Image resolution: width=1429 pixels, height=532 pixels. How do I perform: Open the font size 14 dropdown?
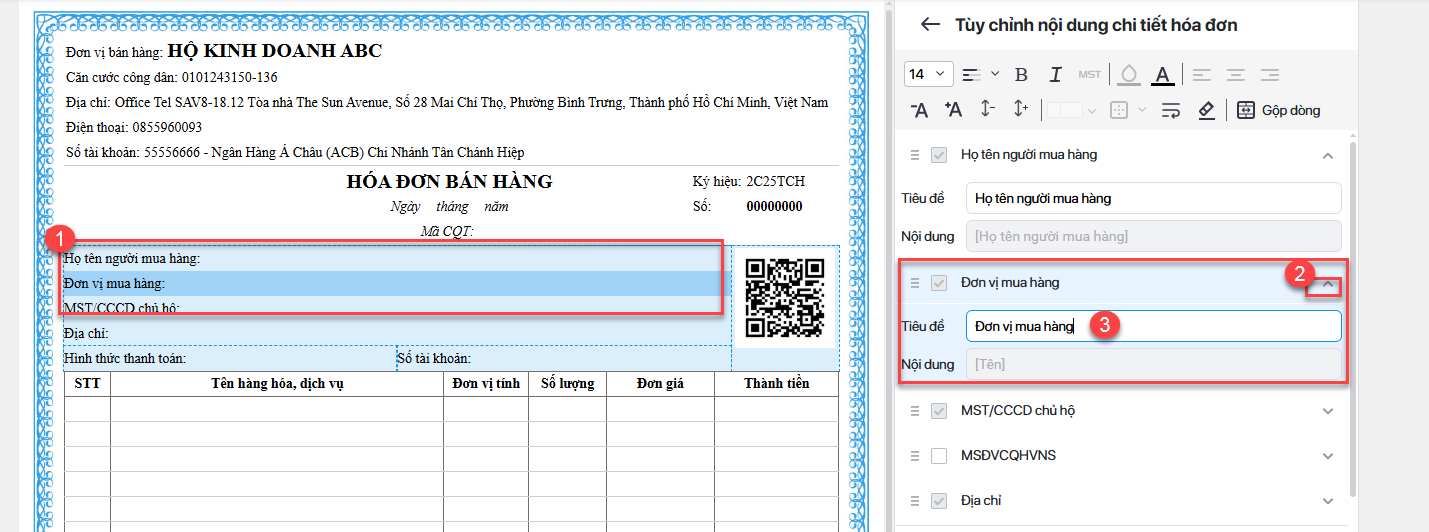[928, 75]
